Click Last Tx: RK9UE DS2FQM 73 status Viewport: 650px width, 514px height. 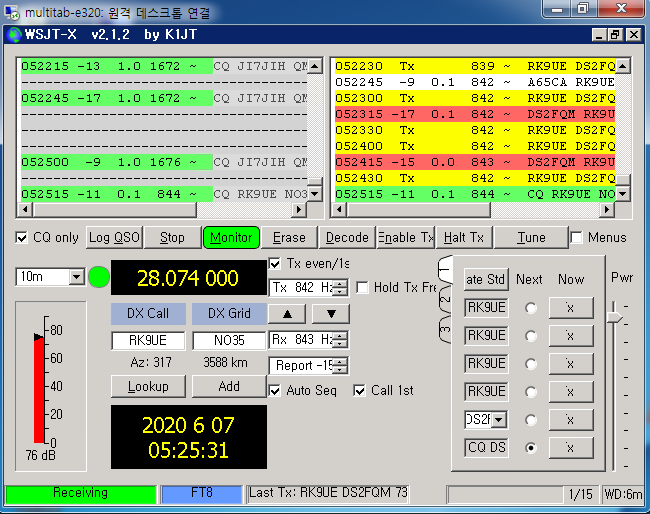pos(328,493)
